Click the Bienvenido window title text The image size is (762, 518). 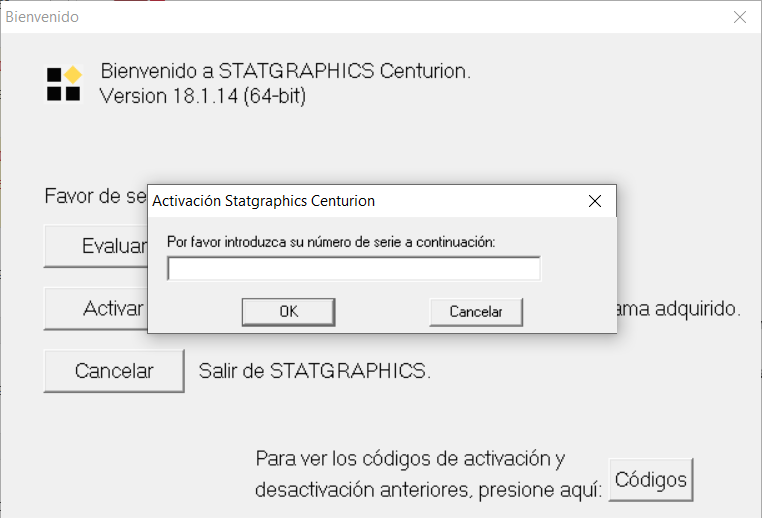pyautogui.click(x=42, y=17)
